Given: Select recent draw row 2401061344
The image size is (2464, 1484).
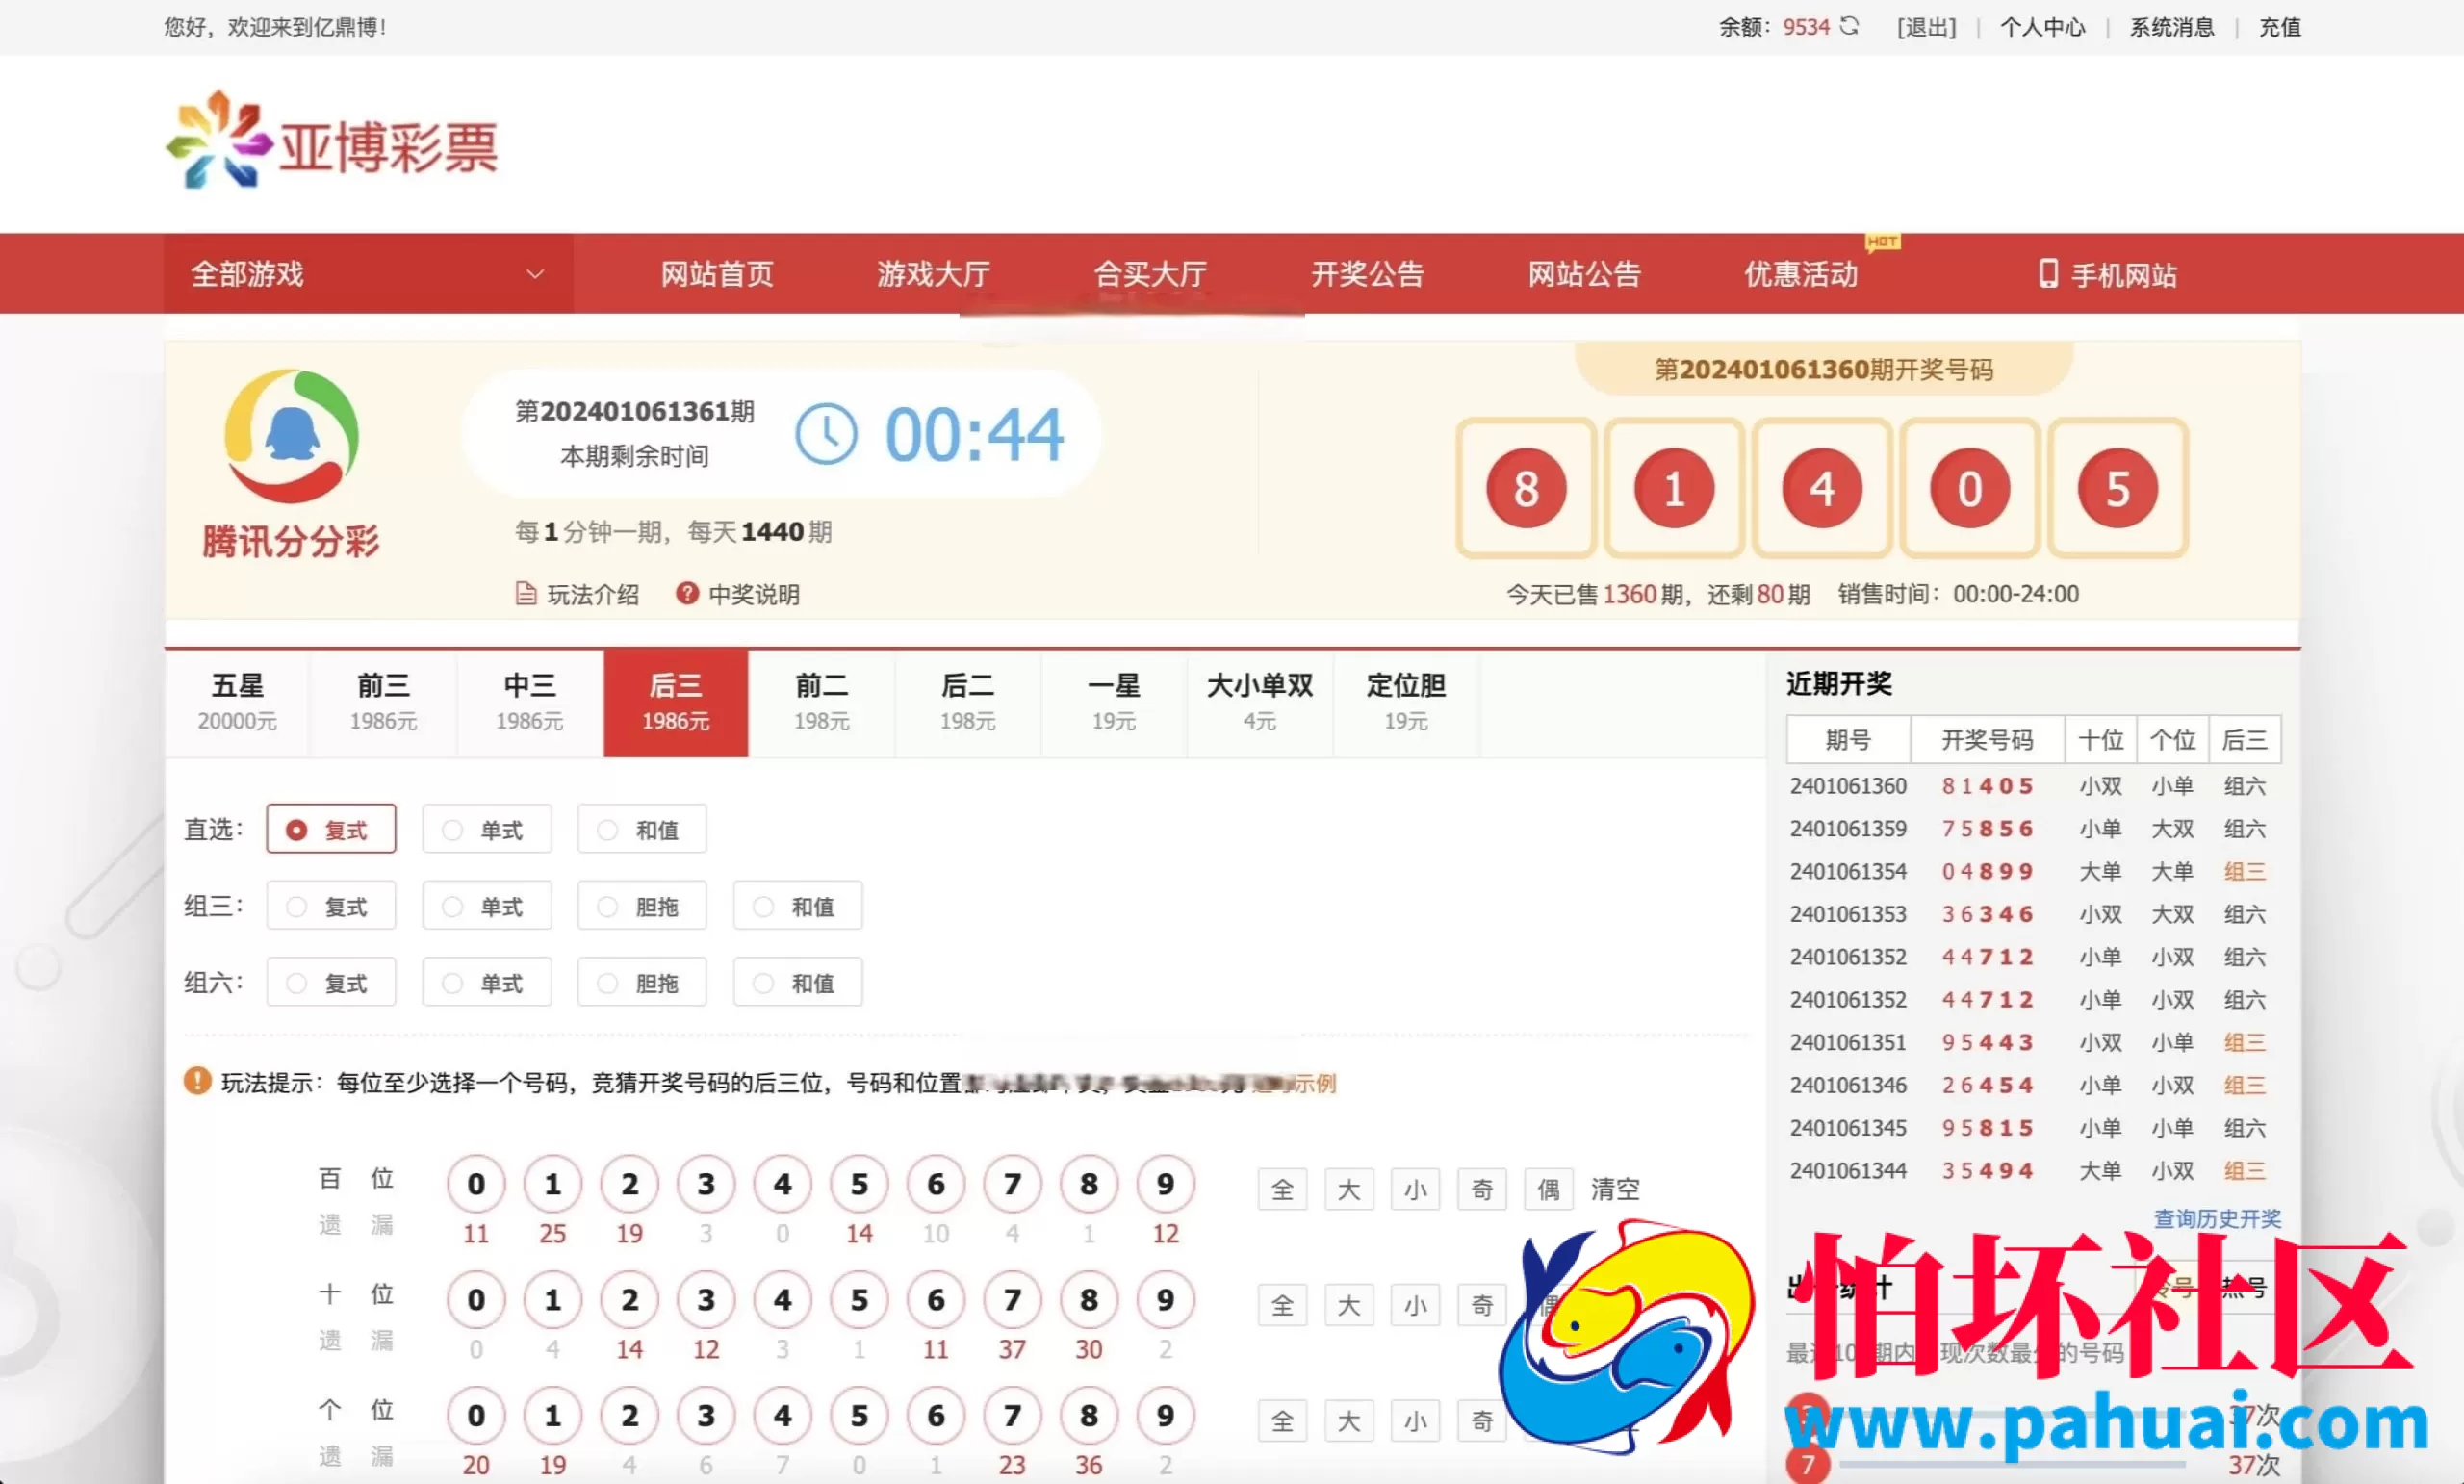Looking at the screenshot, I should (2033, 1170).
